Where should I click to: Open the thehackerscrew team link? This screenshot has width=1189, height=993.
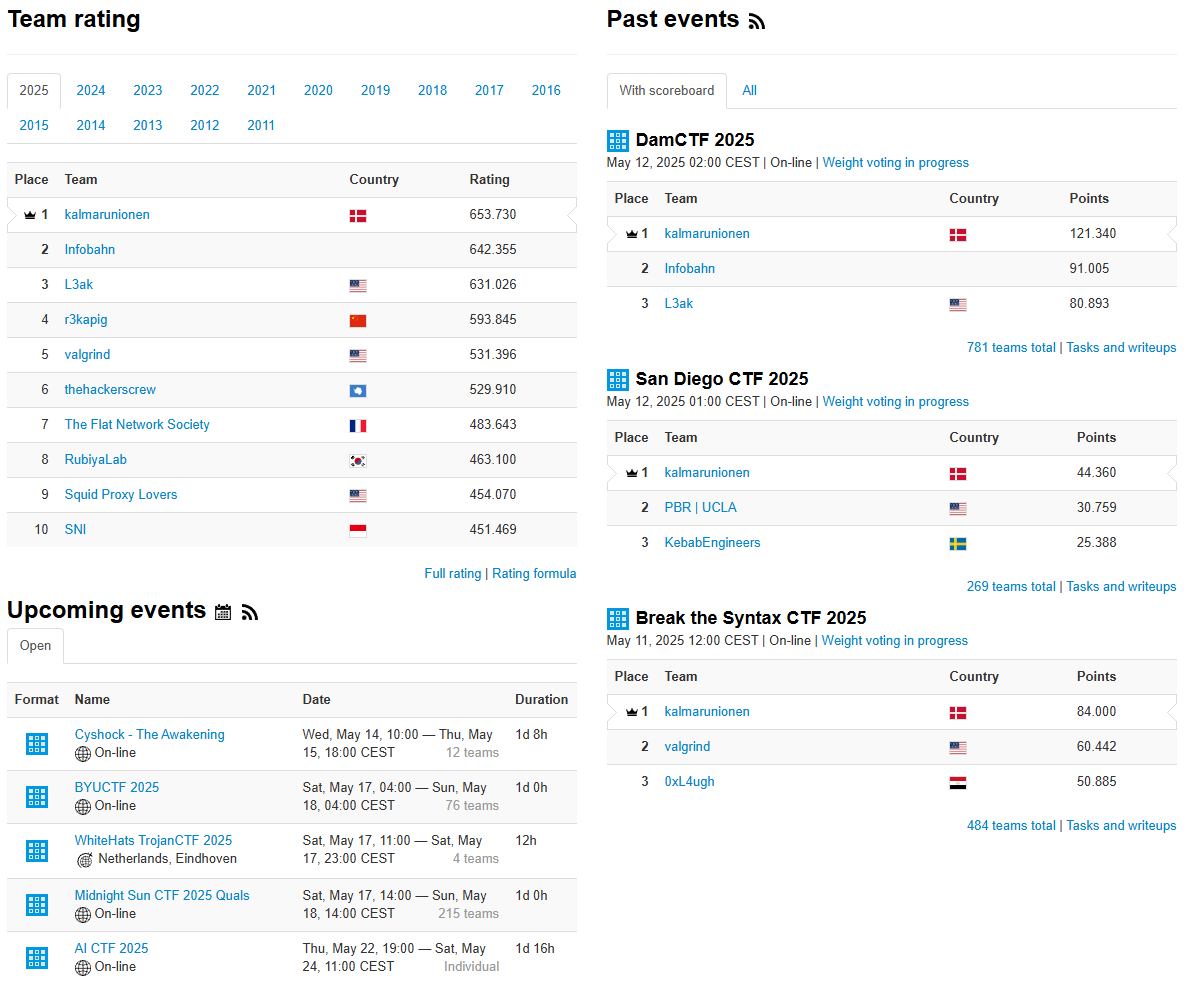click(110, 389)
